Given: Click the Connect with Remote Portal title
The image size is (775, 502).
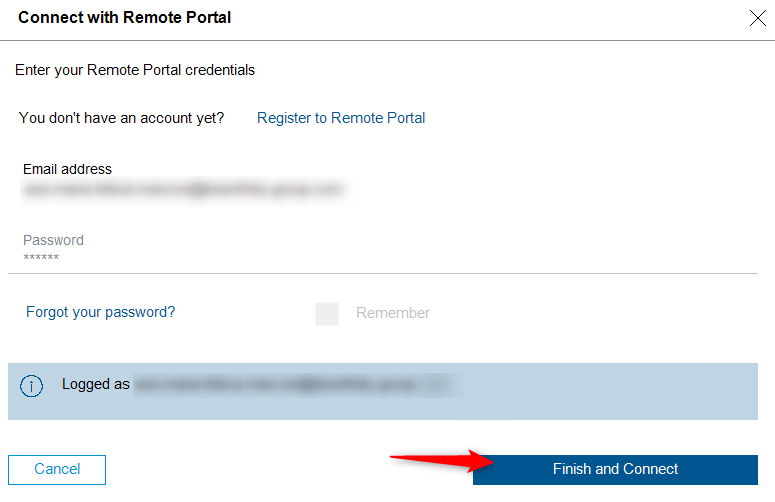Looking at the screenshot, I should tap(125, 18).
